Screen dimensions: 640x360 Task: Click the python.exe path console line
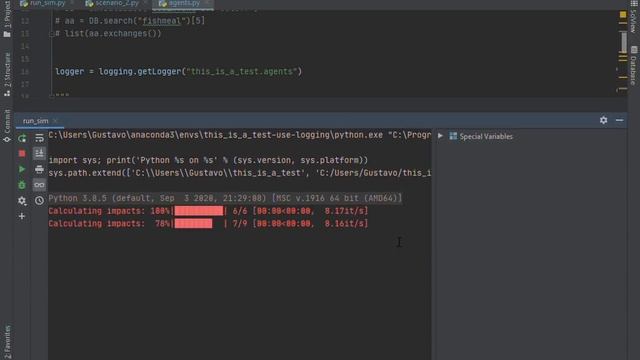click(x=240, y=135)
